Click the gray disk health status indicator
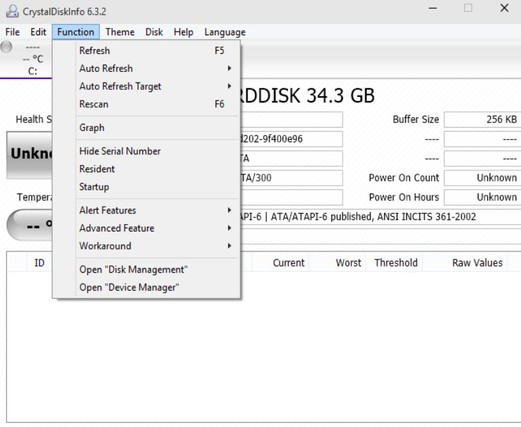The width and height of the screenshot is (521, 427). click(6, 47)
